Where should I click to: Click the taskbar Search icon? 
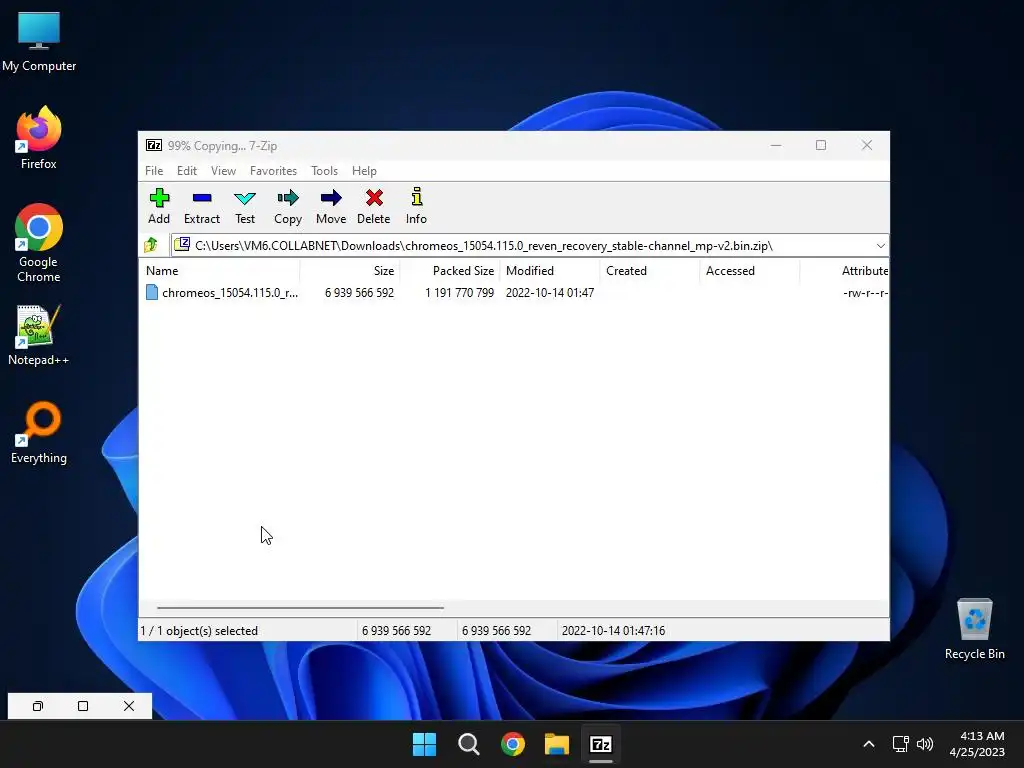(469, 744)
